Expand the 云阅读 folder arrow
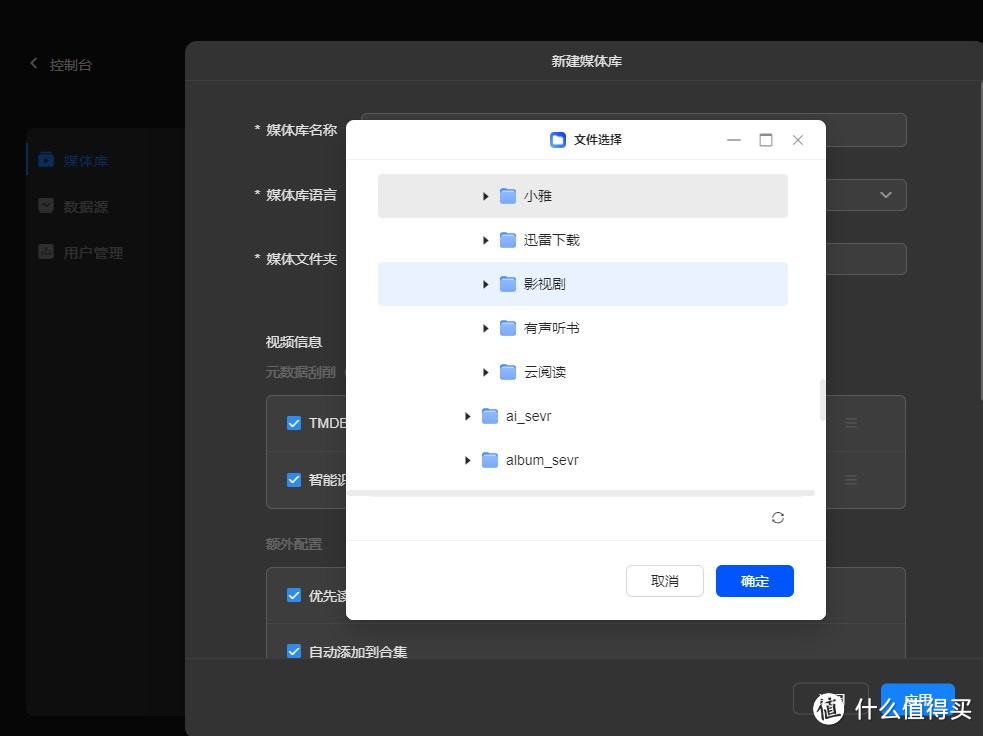 [485, 372]
